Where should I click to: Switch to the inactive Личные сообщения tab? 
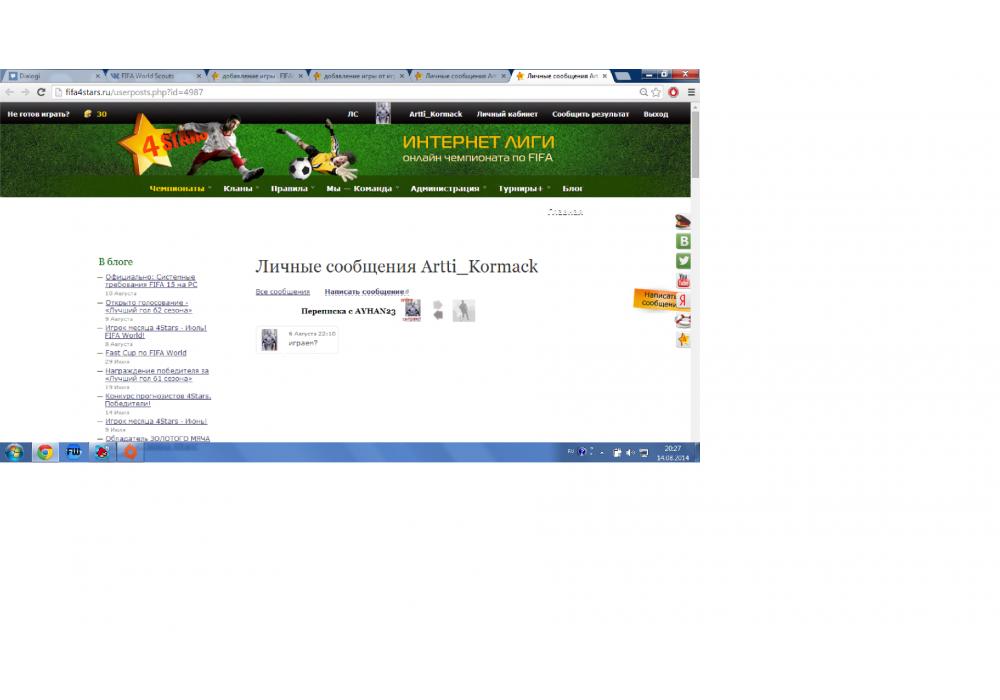point(460,76)
